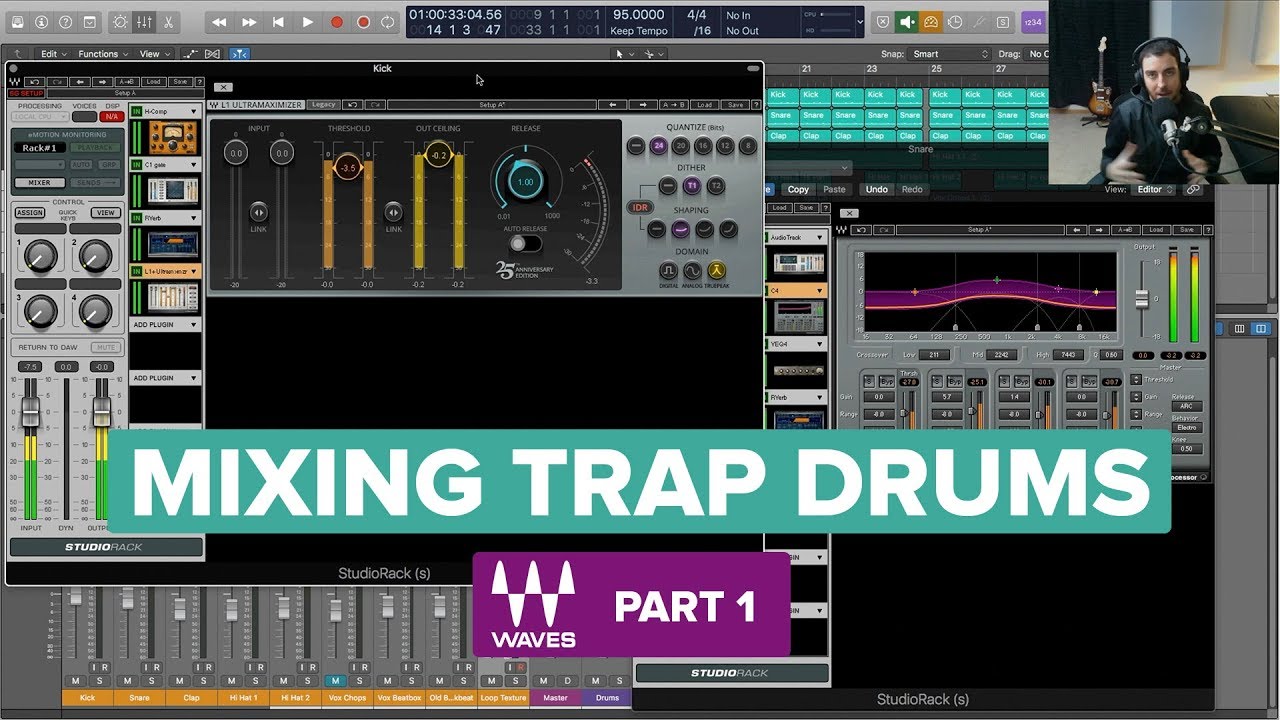The width and height of the screenshot is (1280, 720).
Task: Mute the Vox Chops channel strip
Action: point(336,681)
